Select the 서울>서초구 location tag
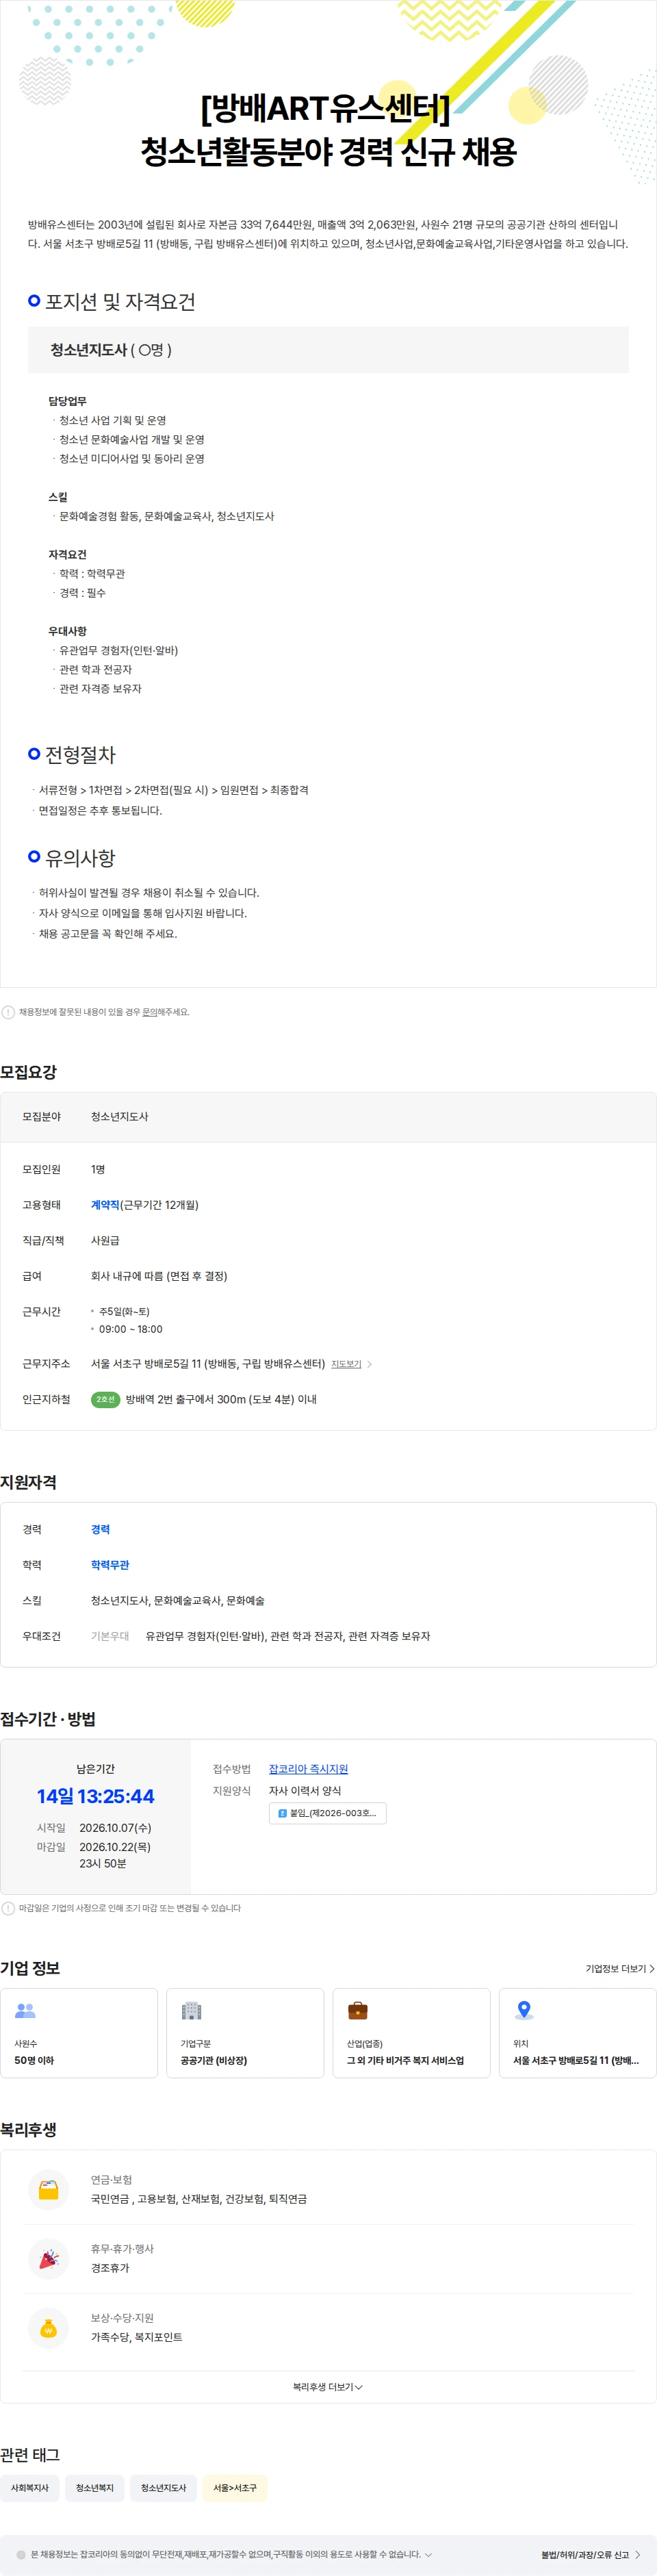Viewport: 657px width, 2576px height. 235,2488
